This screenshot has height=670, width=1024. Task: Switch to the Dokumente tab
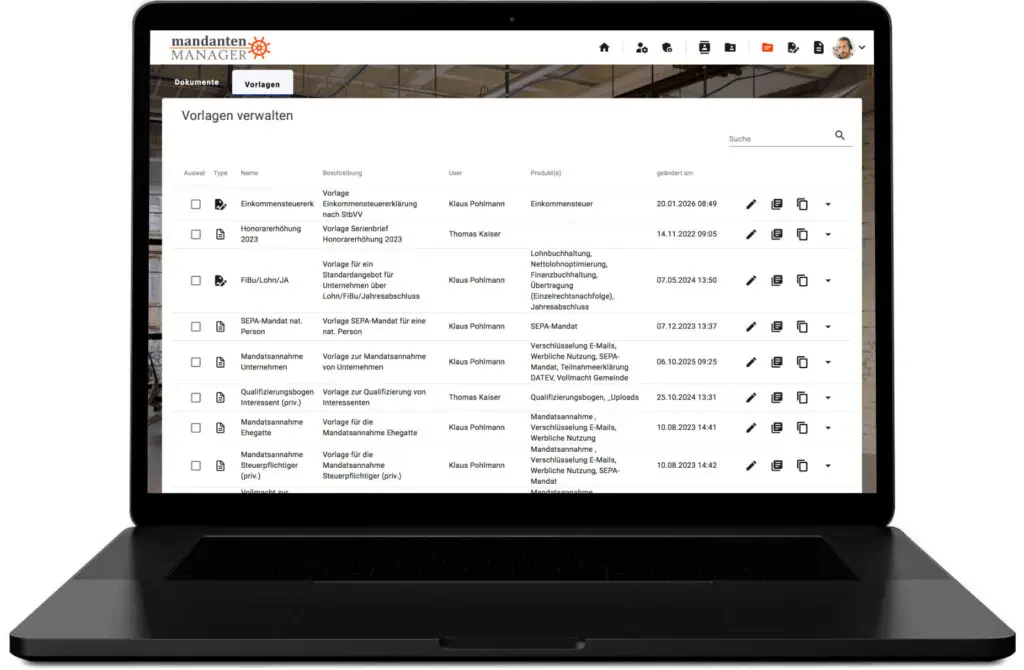(x=197, y=82)
